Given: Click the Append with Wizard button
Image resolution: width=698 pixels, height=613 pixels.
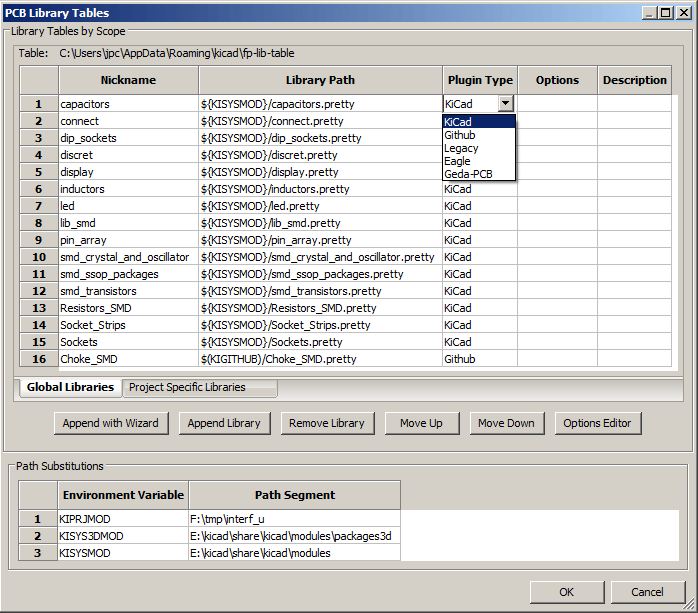Looking at the screenshot, I should pos(111,423).
